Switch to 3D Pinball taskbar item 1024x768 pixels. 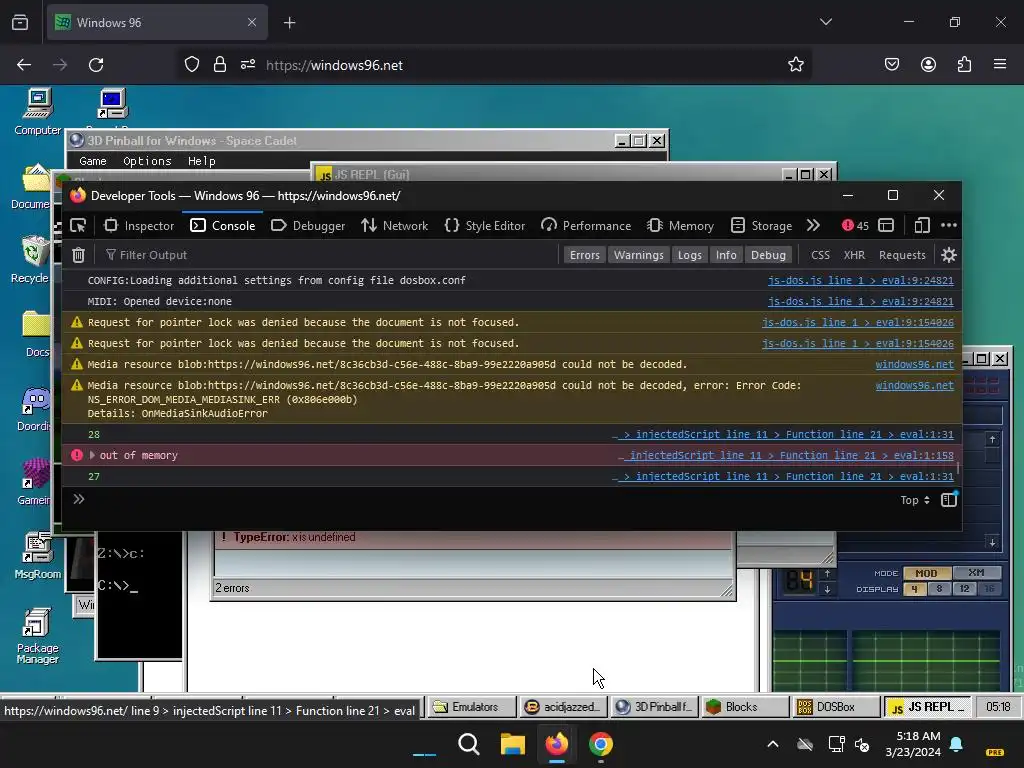[654, 707]
